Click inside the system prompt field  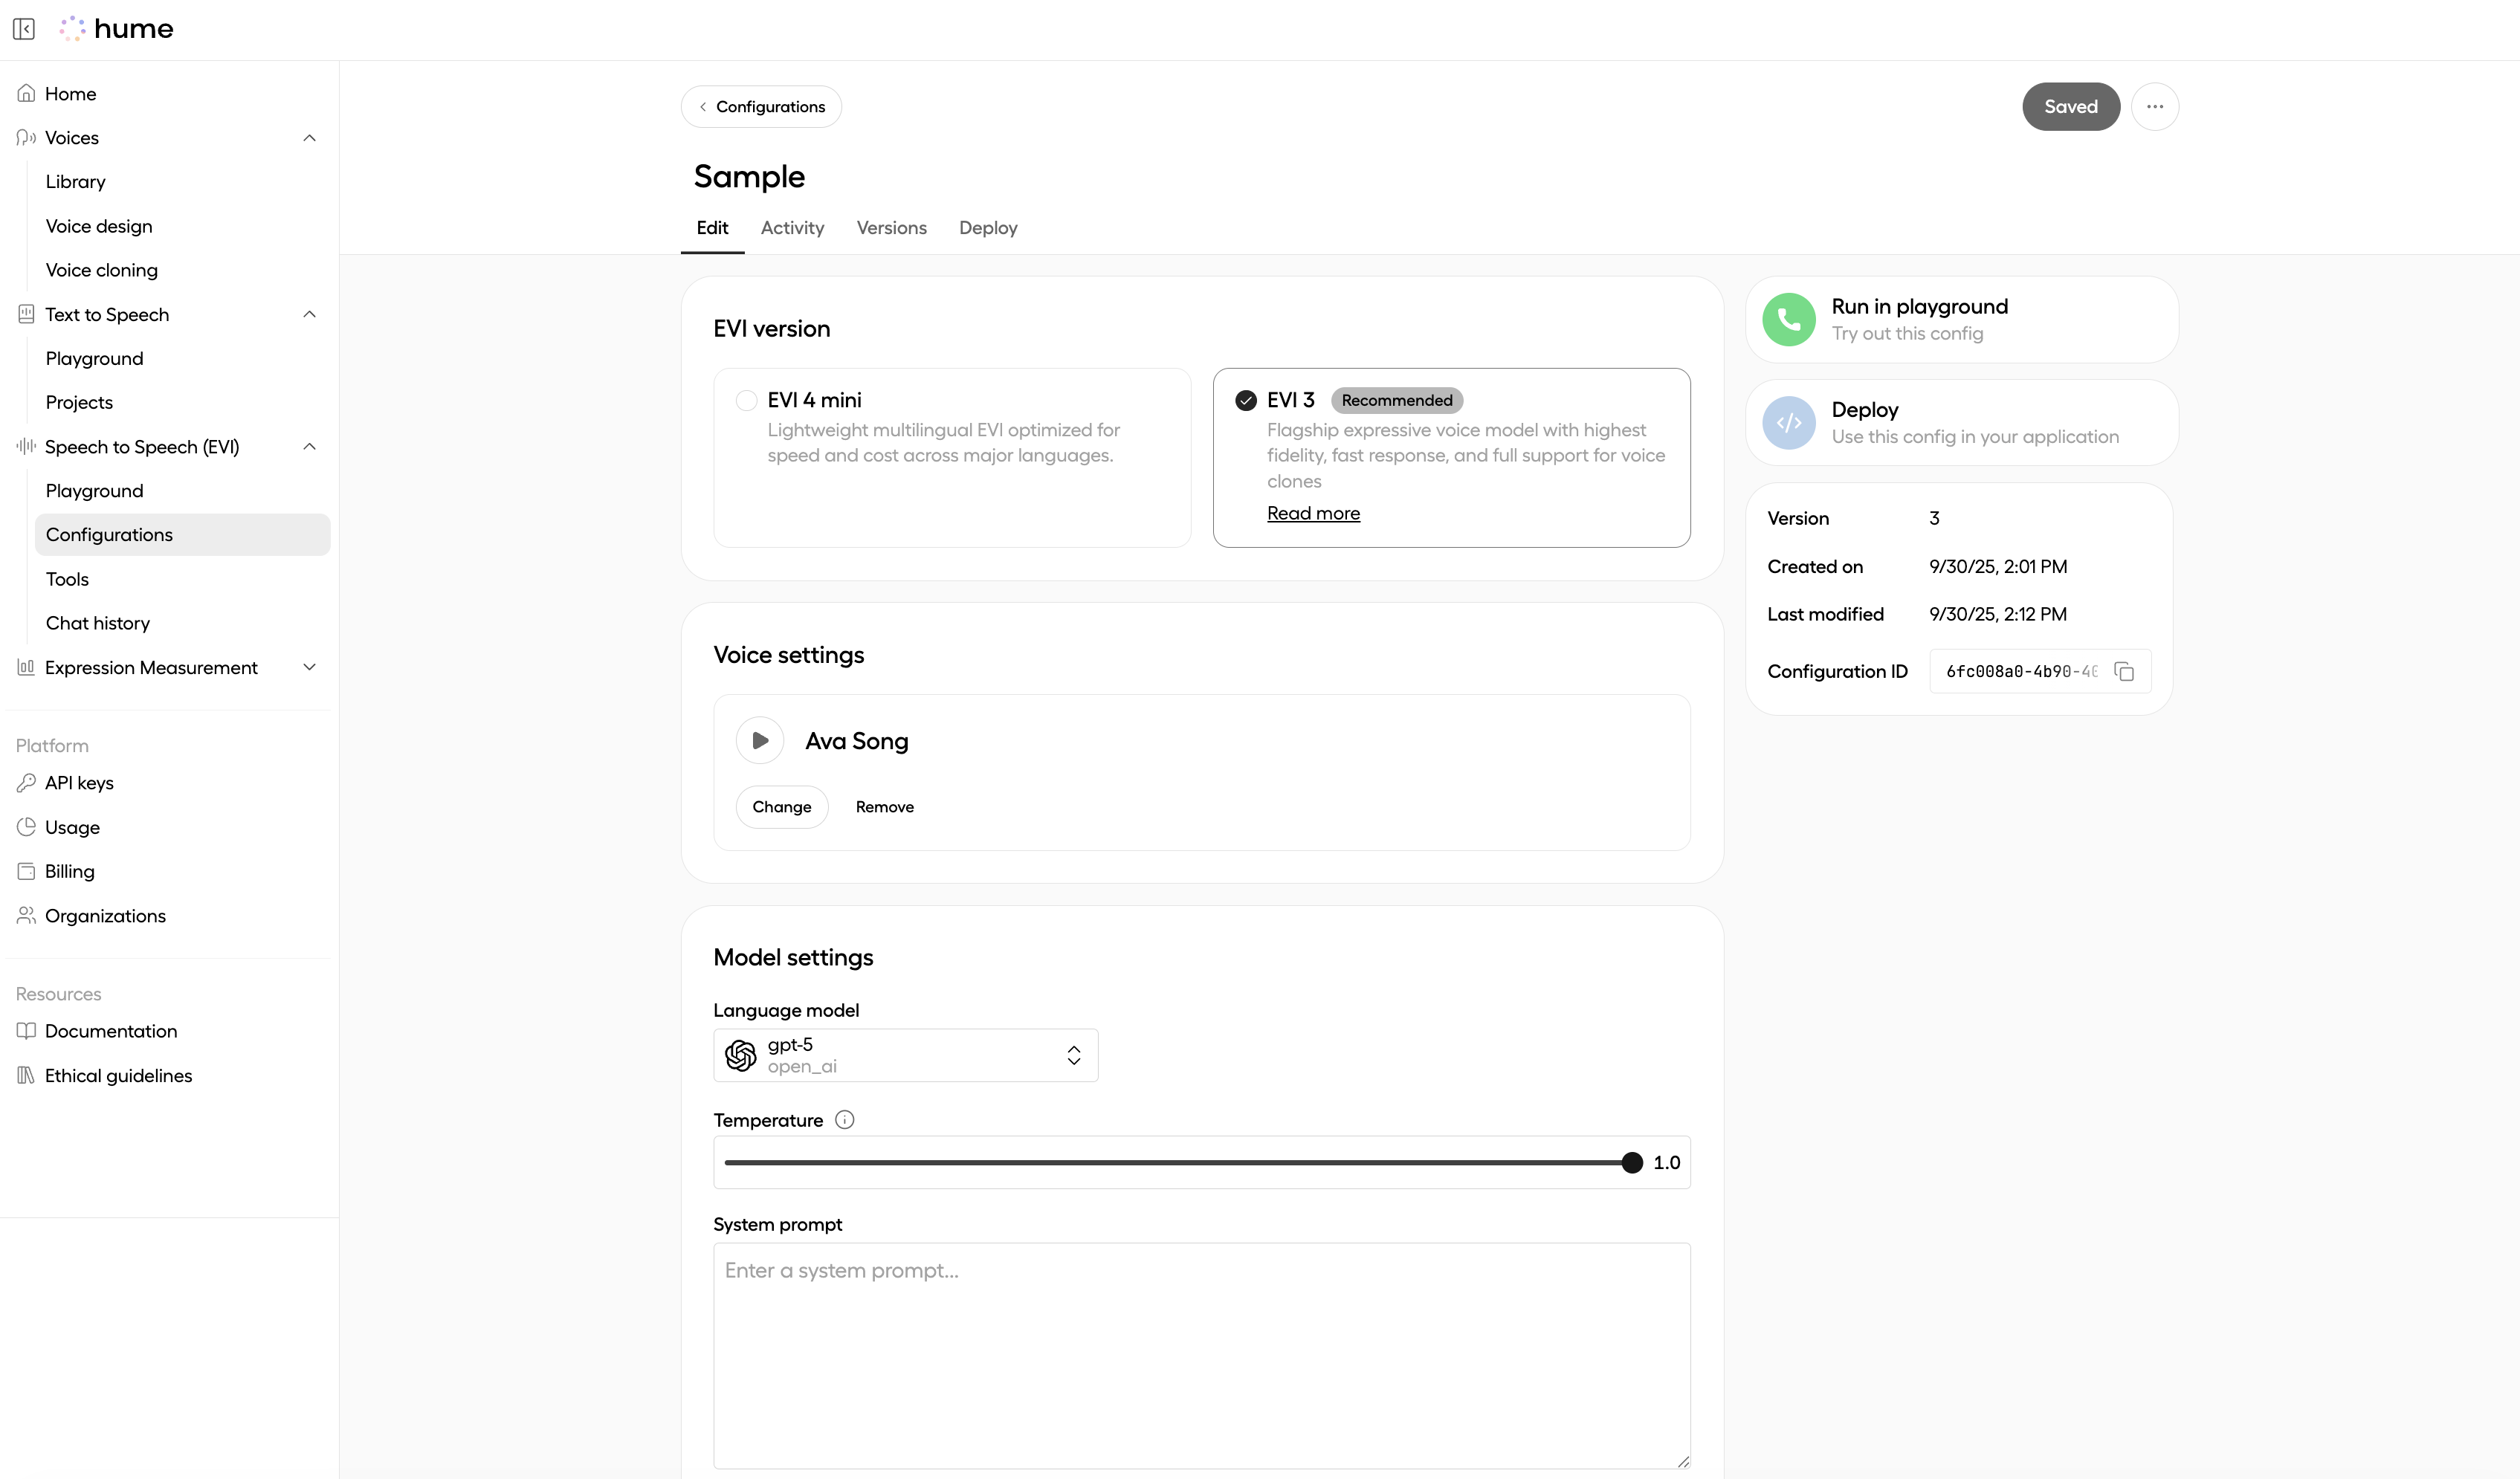pyautogui.click(x=1200, y=1350)
